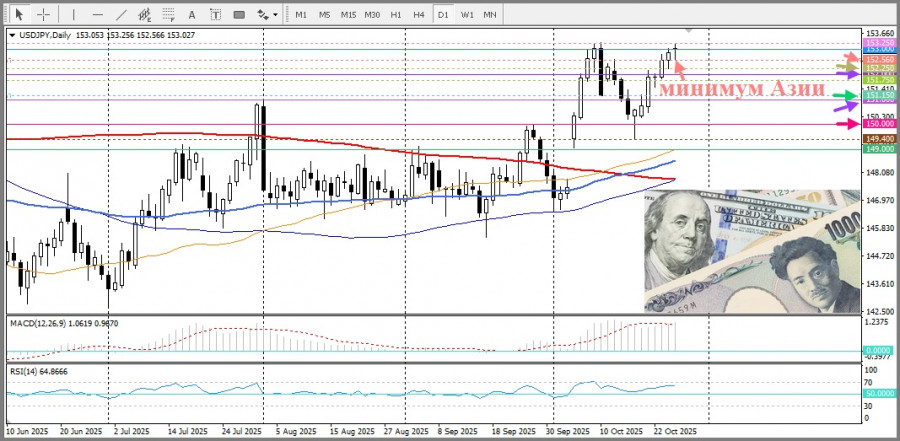This screenshot has height=441, width=900.
Task: Click the 151.150 teal price label
Action: click(x=879, y=95)
